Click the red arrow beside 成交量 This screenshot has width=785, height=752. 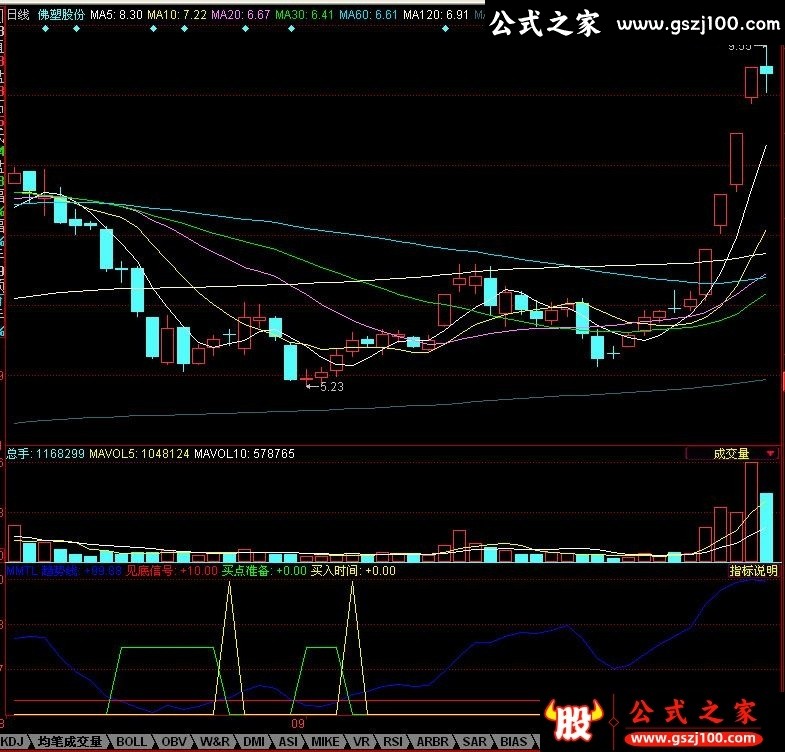pyautogui.click(x=770, y=454)
